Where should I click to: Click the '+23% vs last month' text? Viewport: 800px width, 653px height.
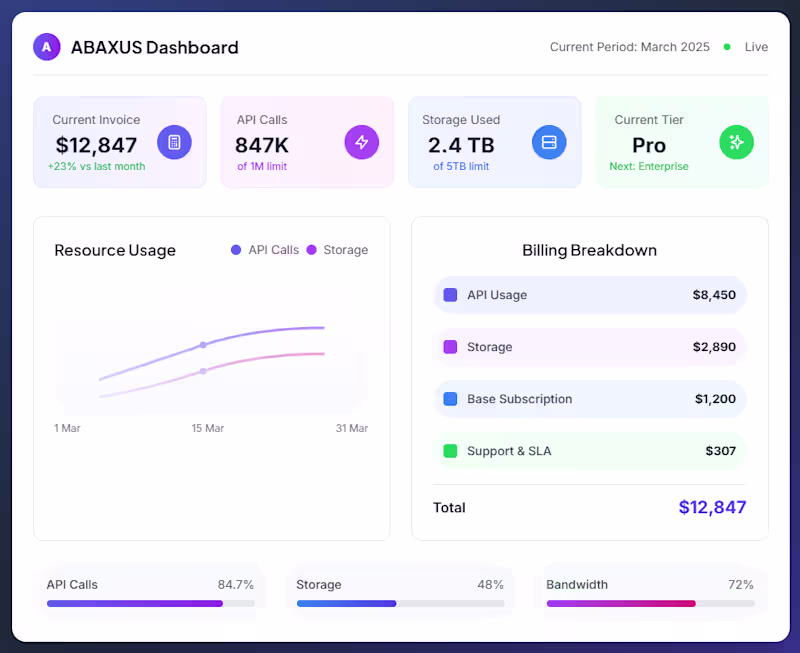point(96,166)
